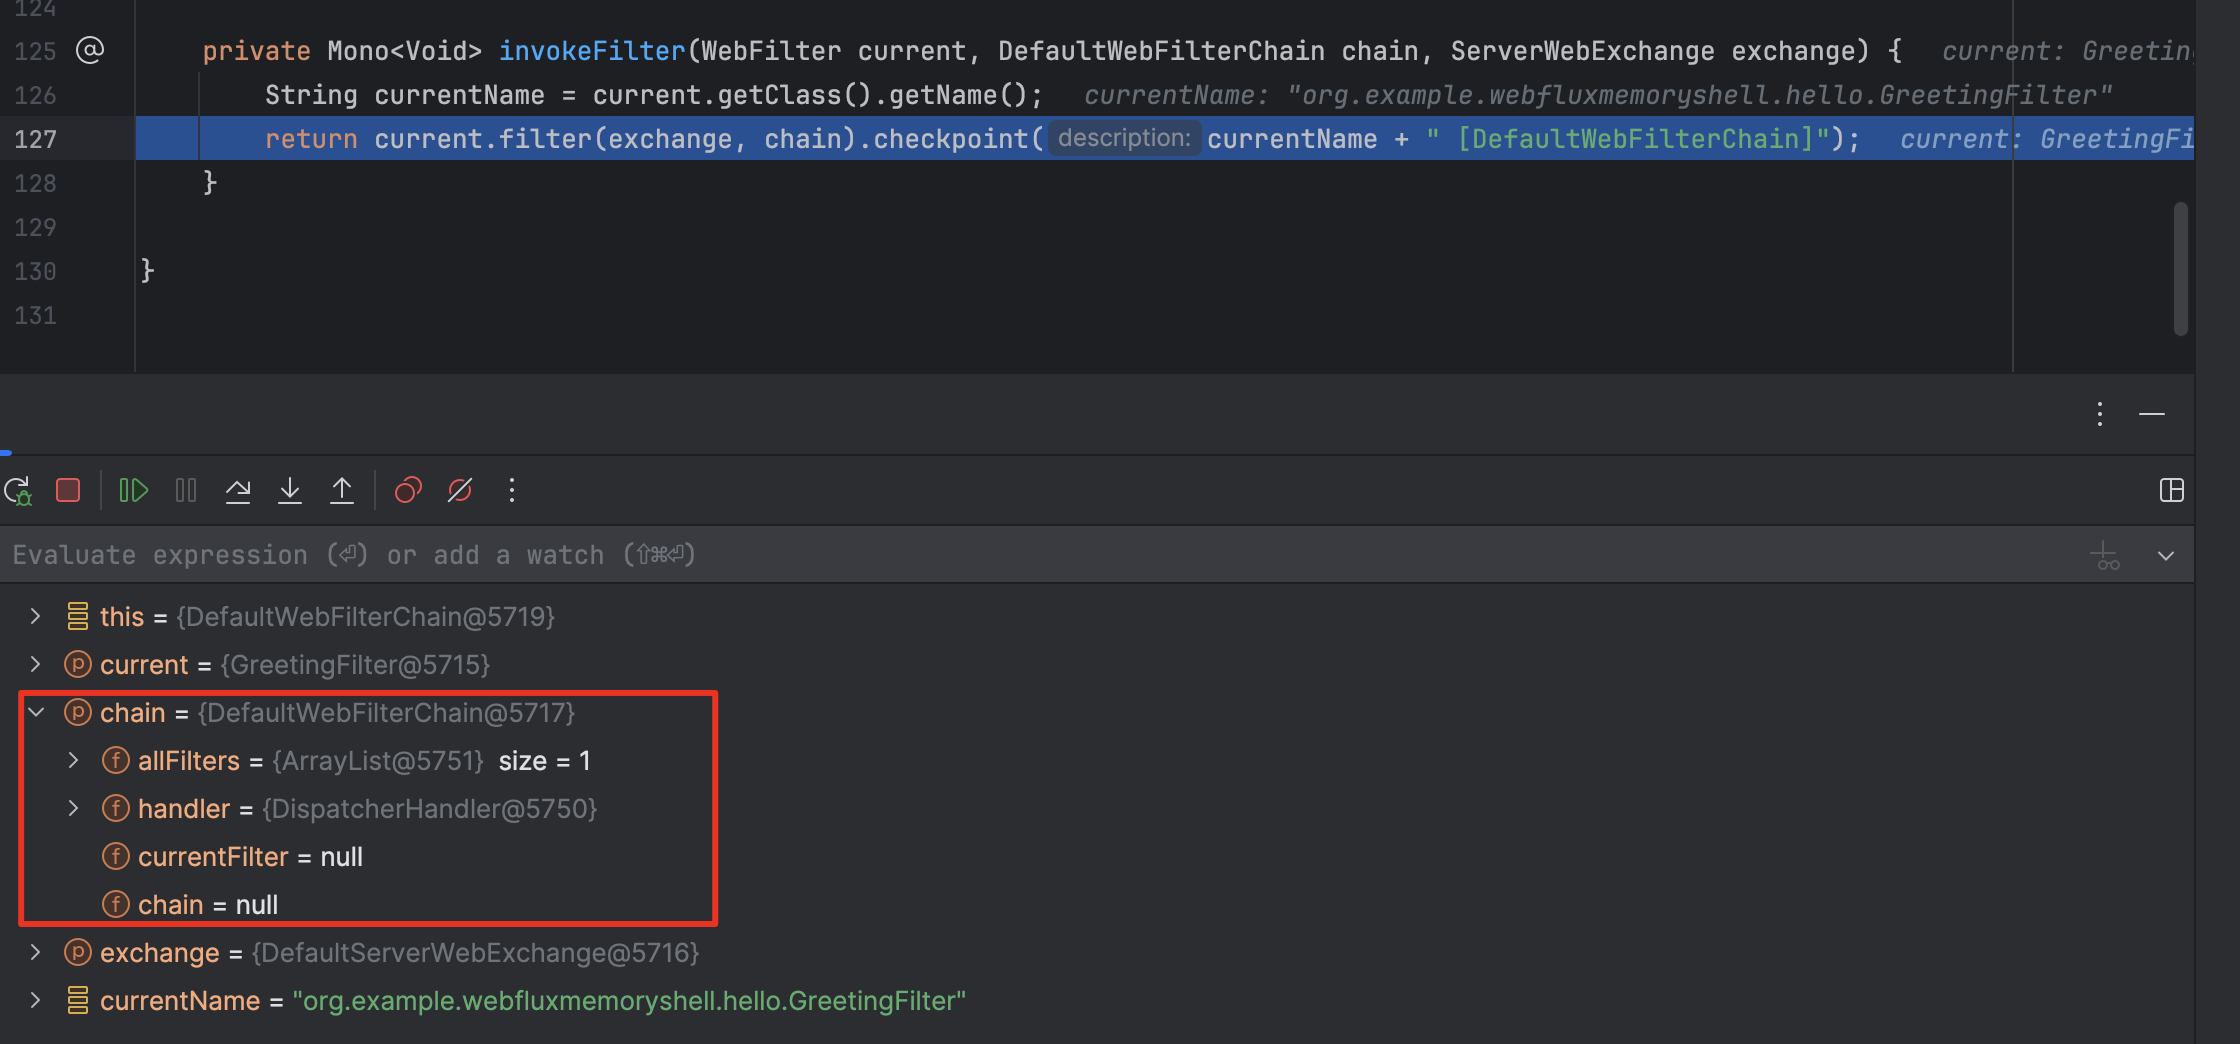The width and height of the screenshot is (2240, 1044).
Task: Click the parameter icon beside 'current'
Action: coord(78,664)
